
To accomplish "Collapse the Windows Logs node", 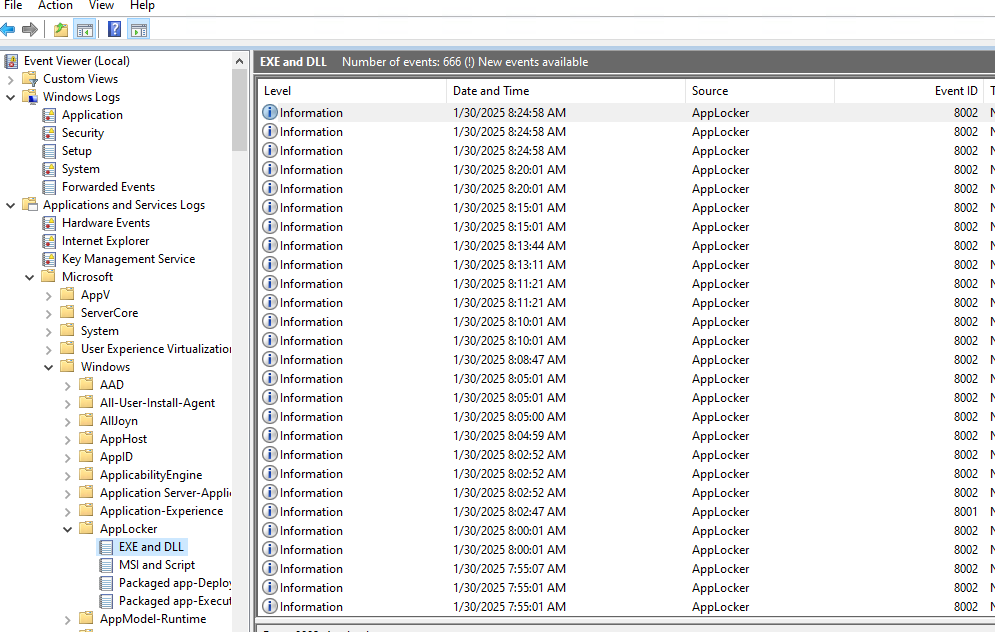I will click(x=10, y=96).
